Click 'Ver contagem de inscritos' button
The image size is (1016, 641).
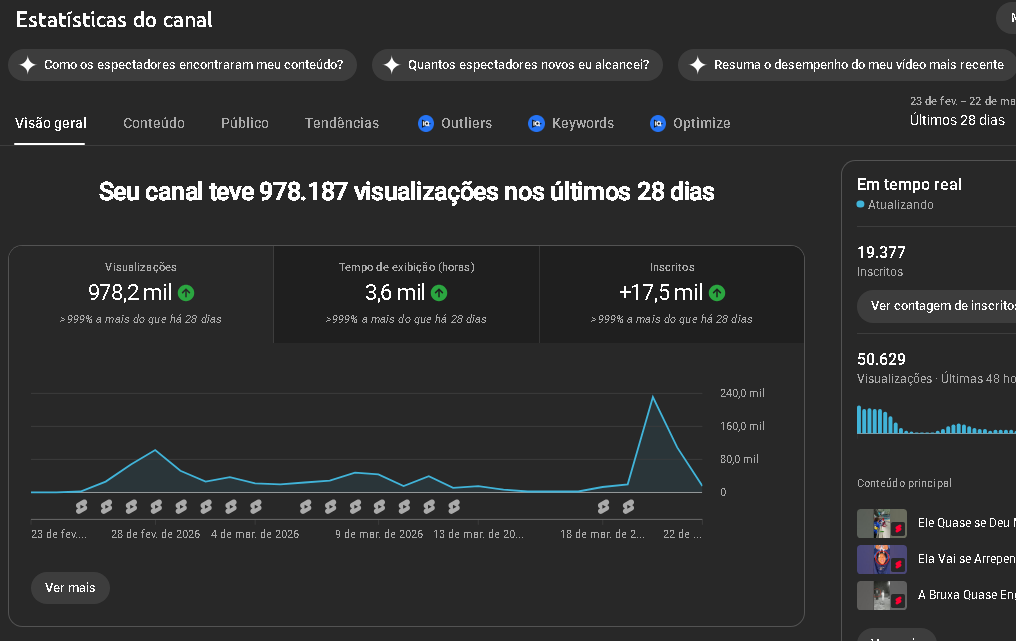936,306
